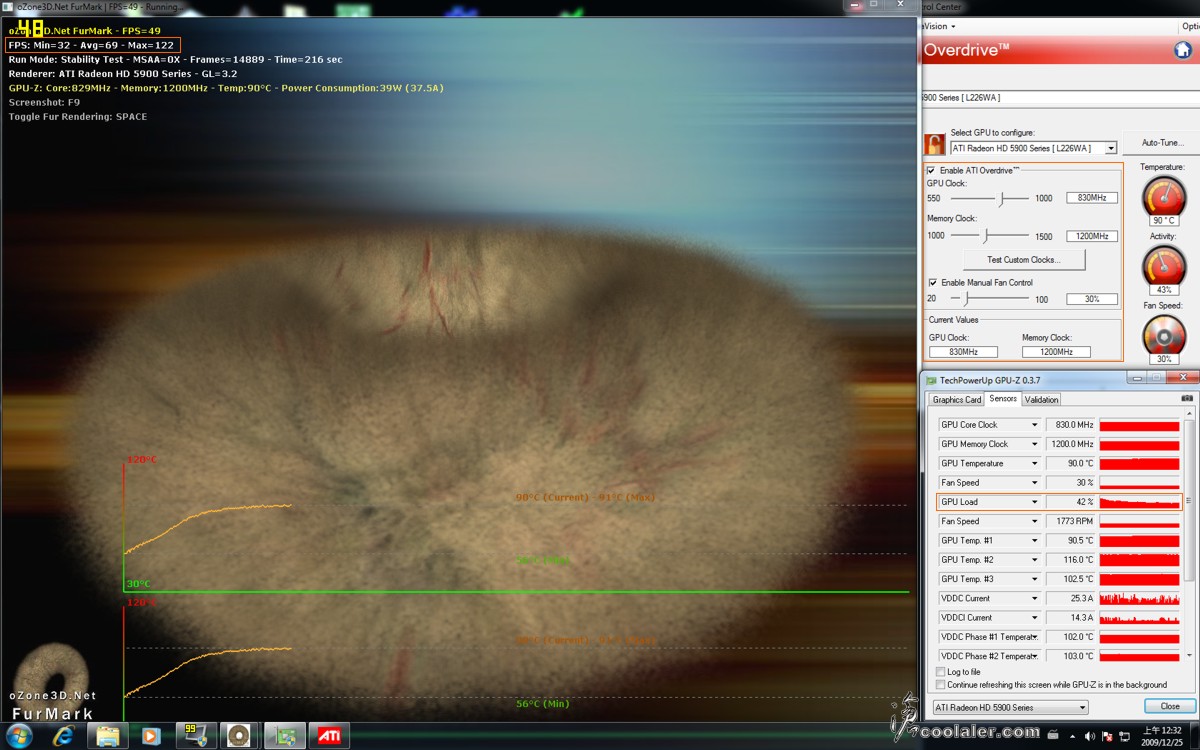Click the VDDCI Current 14.3 A reading
The height and width of the screenshot is (750, 1200).
1071,617
